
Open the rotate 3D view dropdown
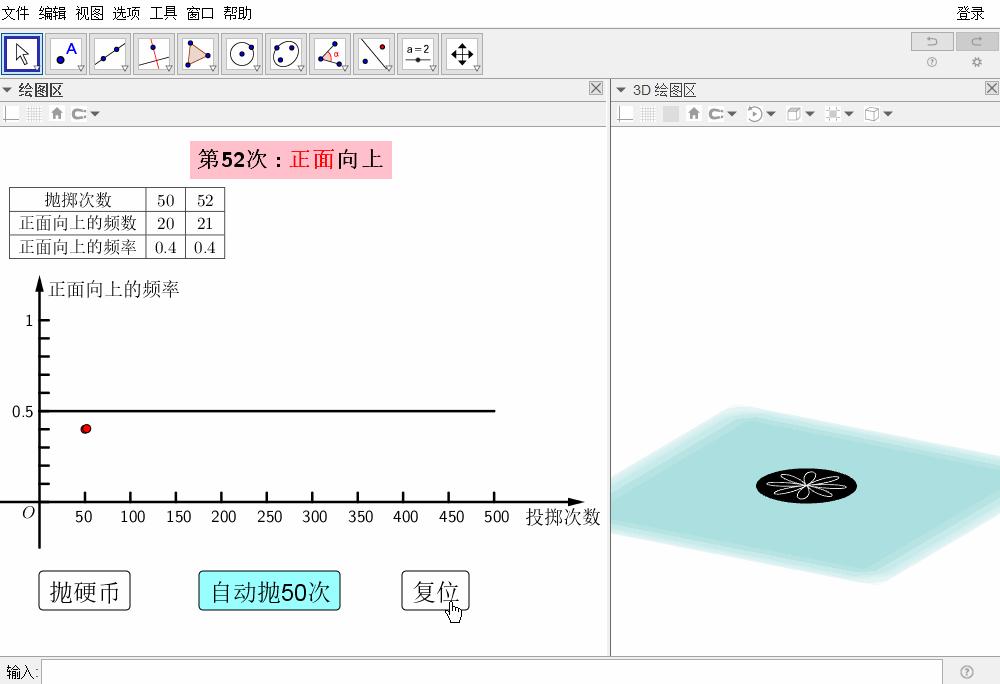coord(771,113)
